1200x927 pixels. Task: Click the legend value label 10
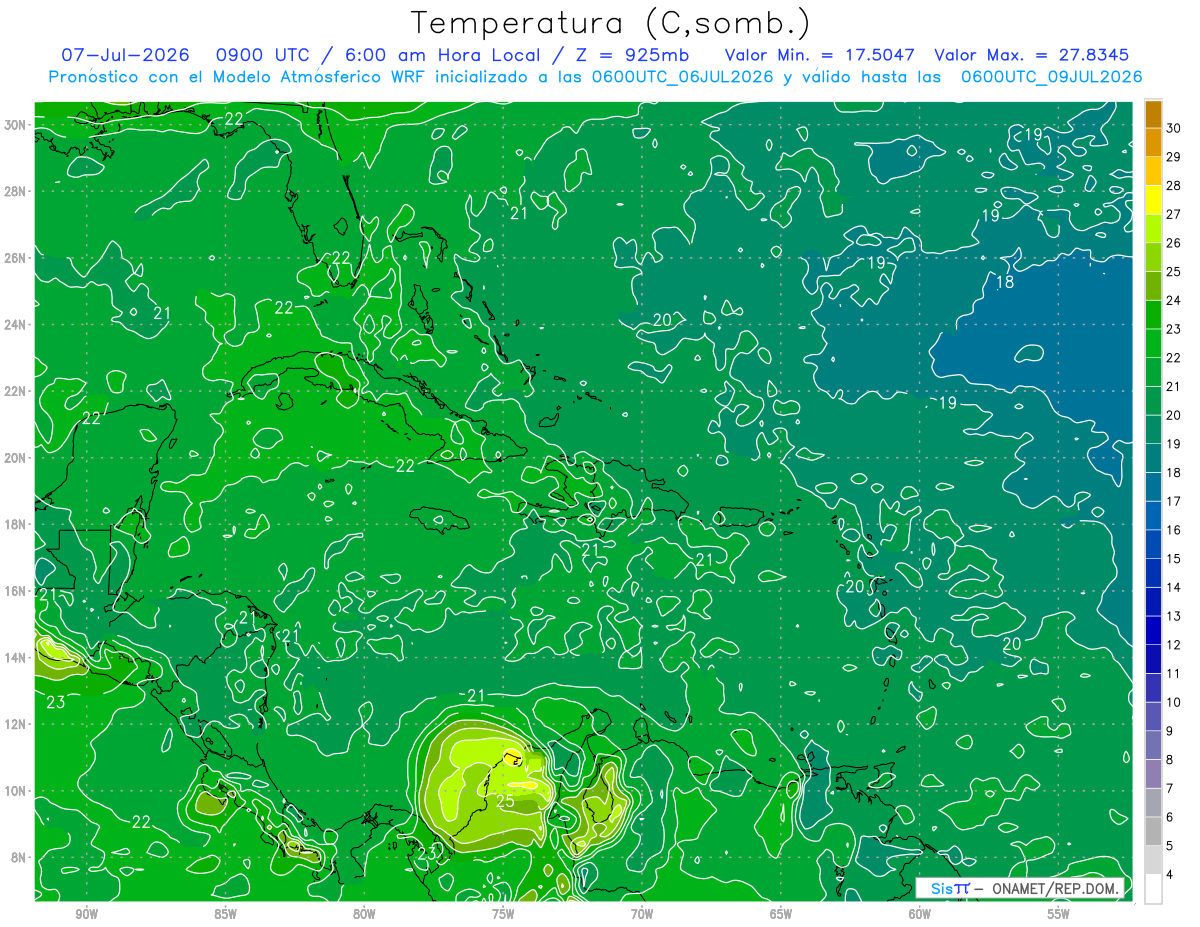tap(1174, 702)
